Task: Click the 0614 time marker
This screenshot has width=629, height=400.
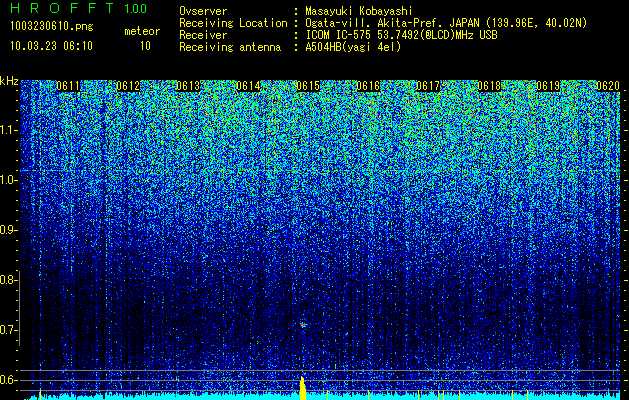Action: [248, 86]
